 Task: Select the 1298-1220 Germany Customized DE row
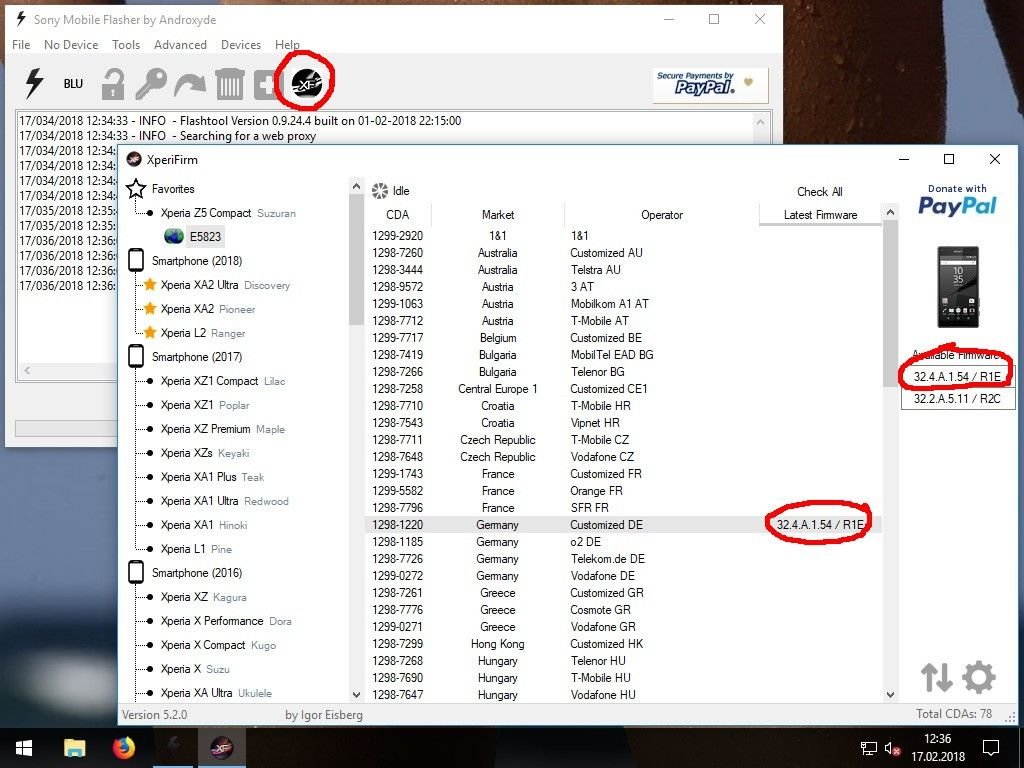[x=623, y=525]
